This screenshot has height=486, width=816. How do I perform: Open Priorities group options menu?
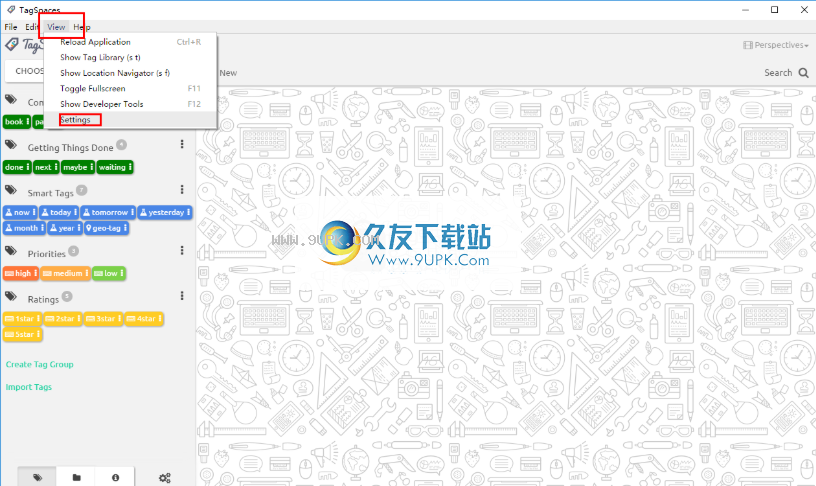tap(182, 250)
